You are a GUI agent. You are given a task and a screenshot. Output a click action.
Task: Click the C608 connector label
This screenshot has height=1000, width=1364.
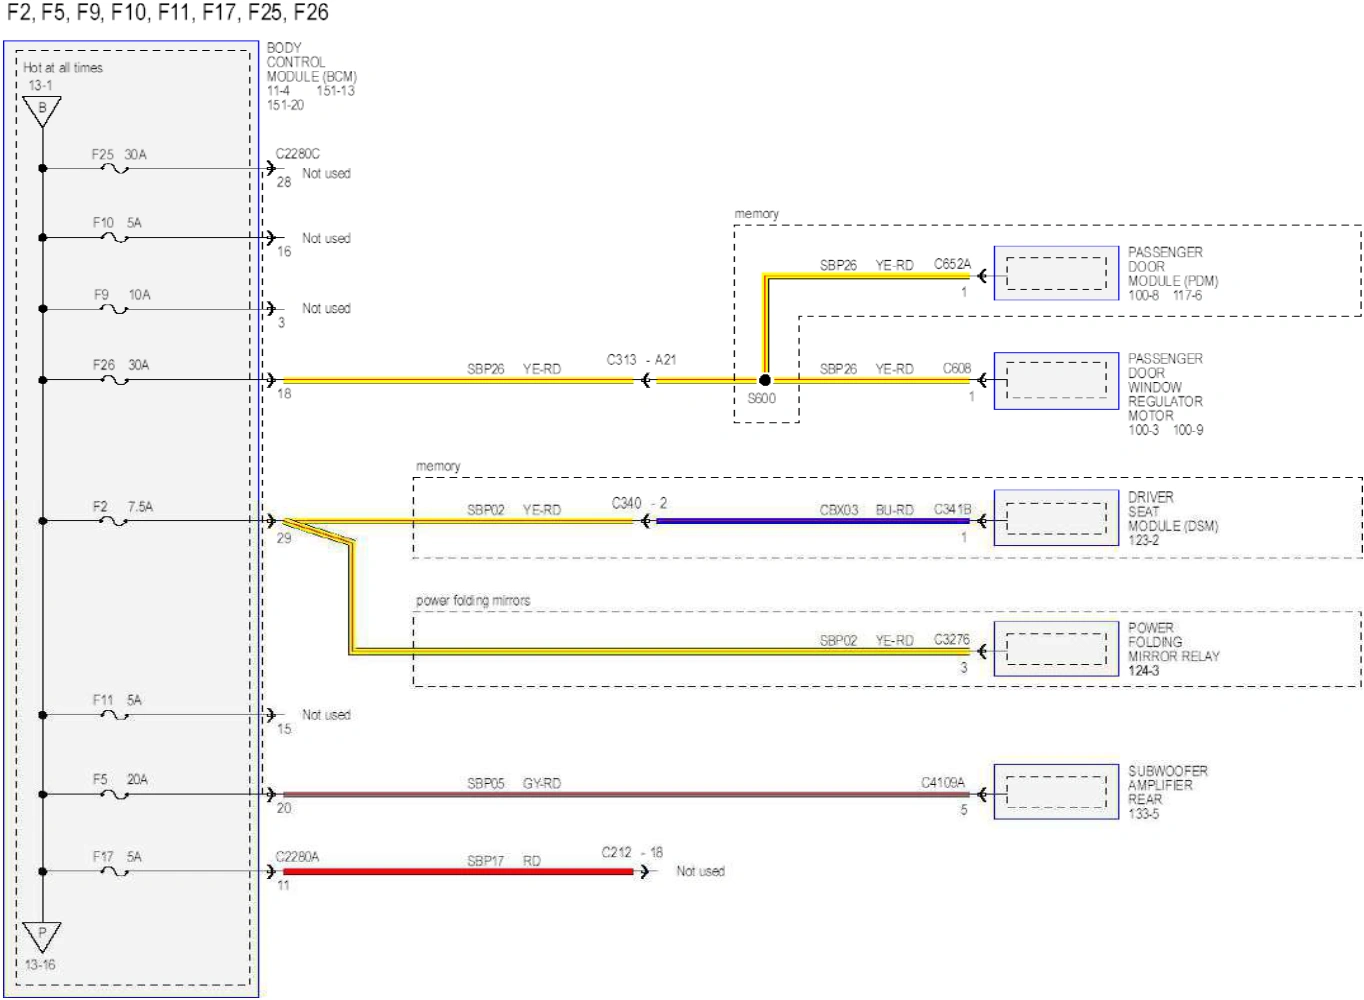click(x=957, y=369)
